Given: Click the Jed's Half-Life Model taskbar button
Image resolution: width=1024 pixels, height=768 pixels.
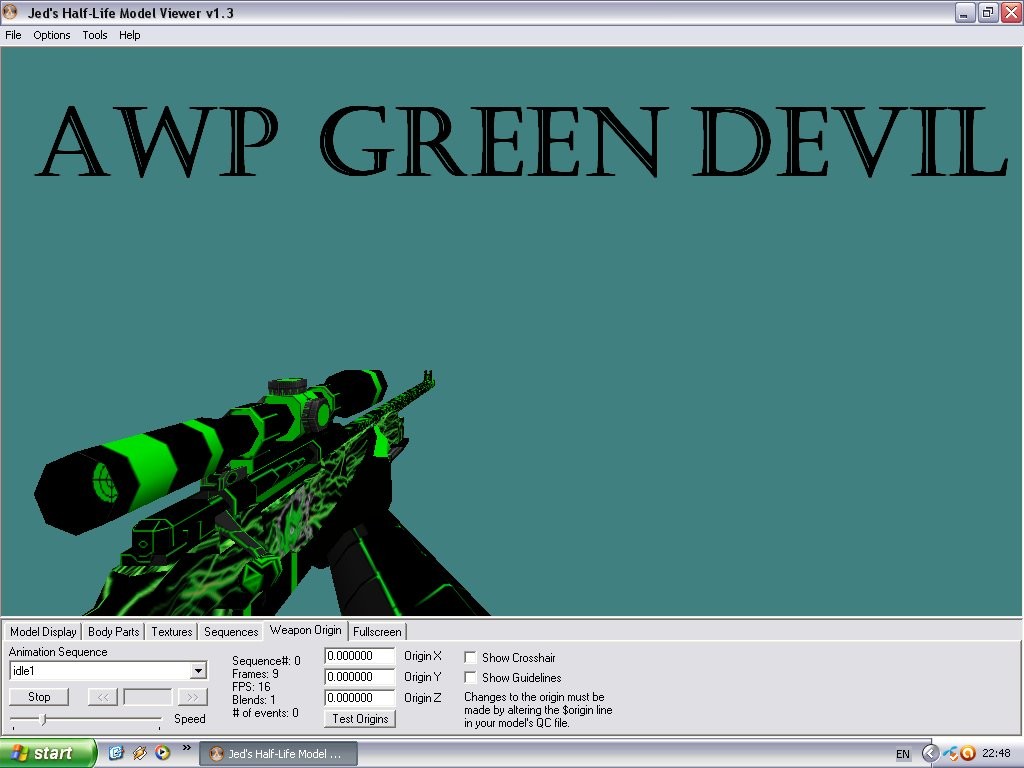Looking at the screenshot, I should [x=278, y=754].
